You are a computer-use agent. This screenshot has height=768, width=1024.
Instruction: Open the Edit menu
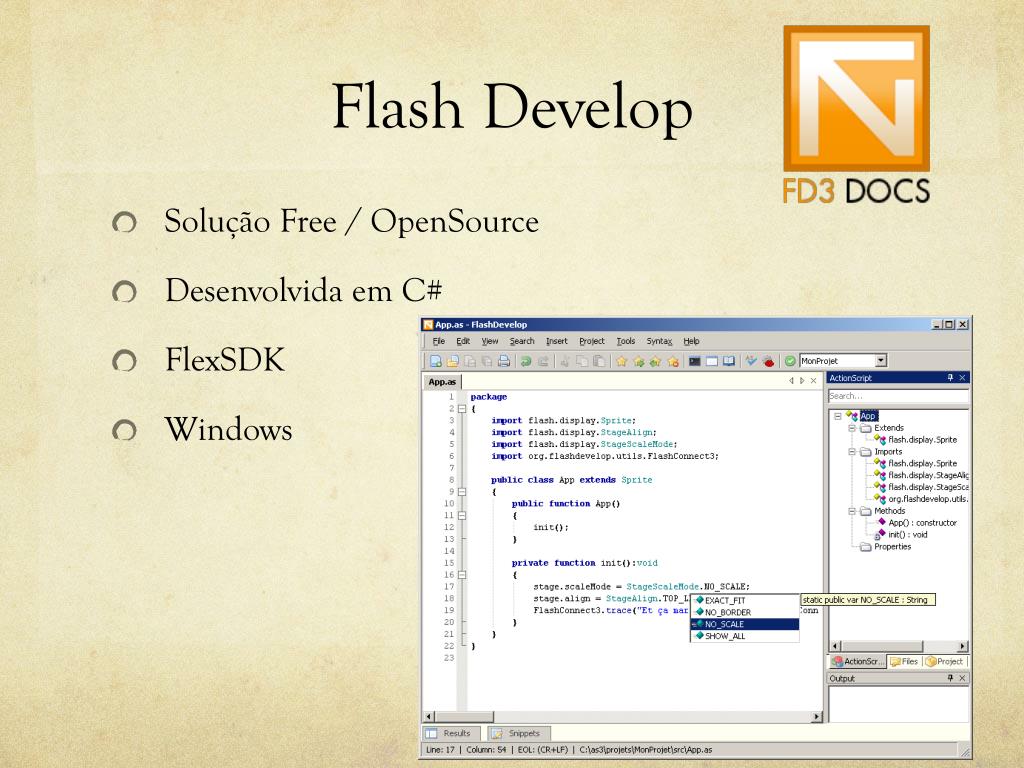coord(463,341)
